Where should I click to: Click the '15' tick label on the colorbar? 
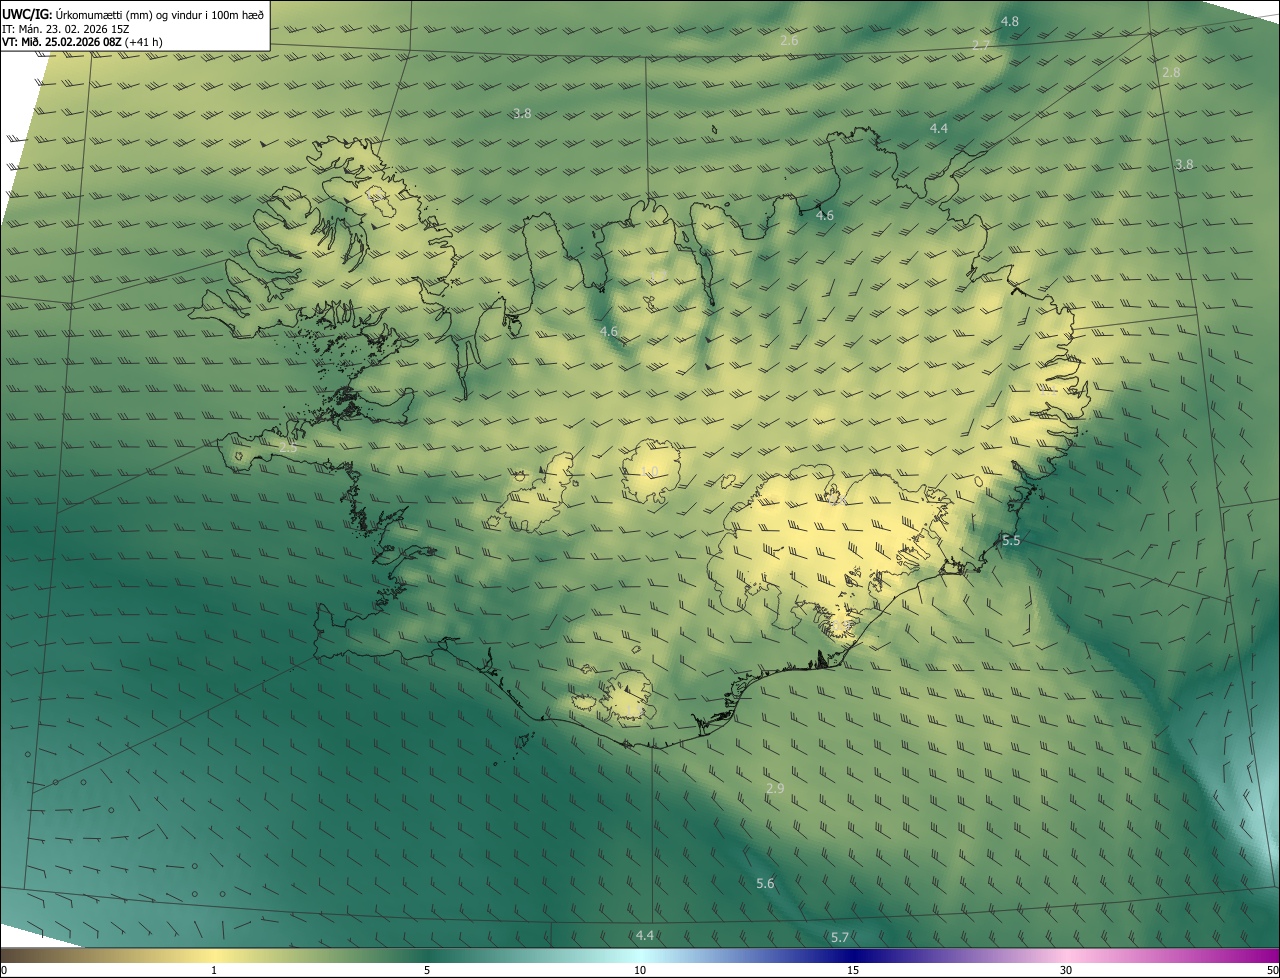(x=853, y=970)
